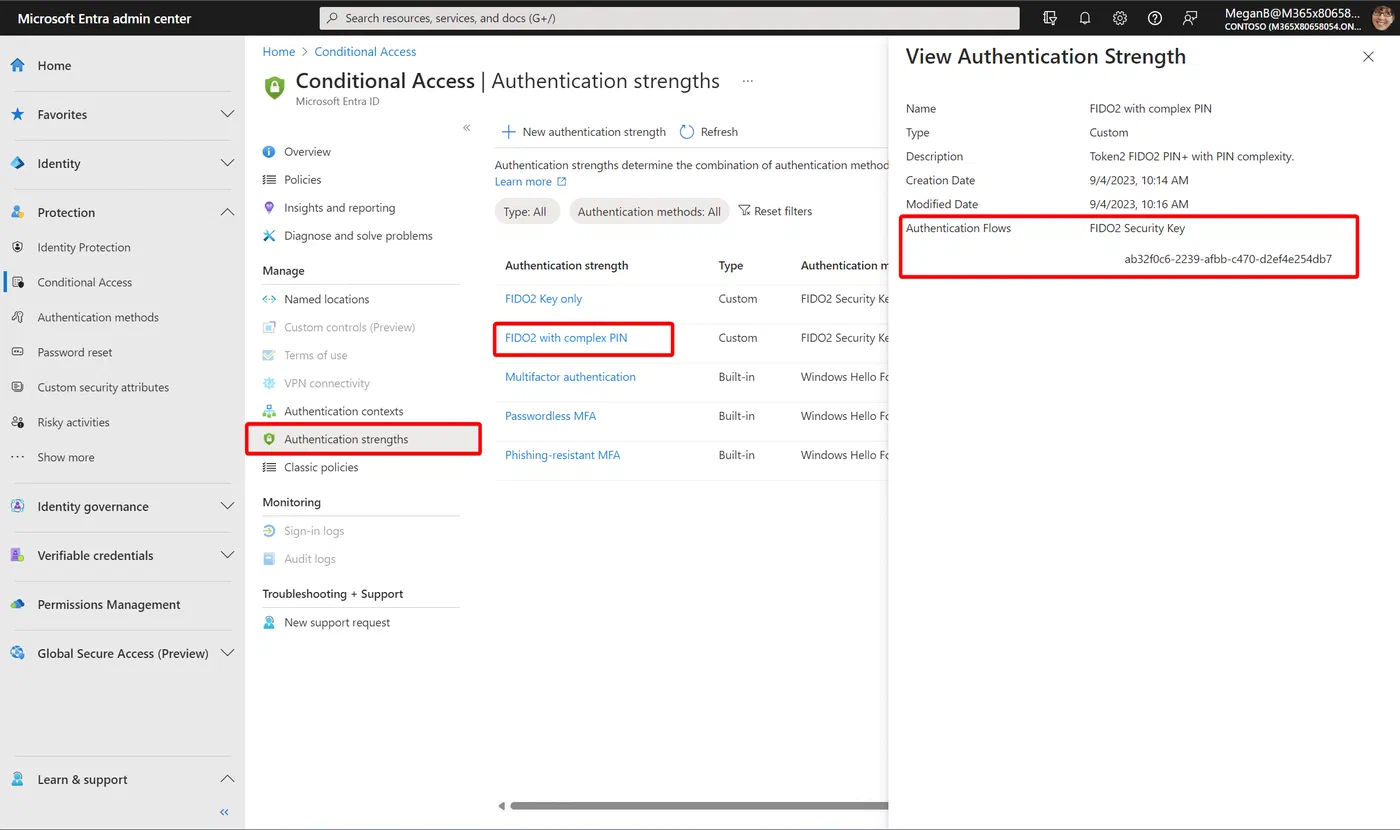Click Reset filters
The image size is (1400, 830).
click(x=775, y=212)
